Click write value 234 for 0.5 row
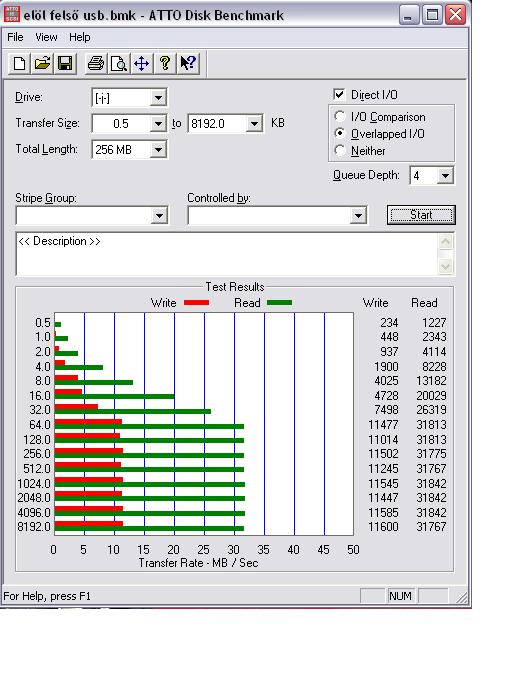The height and width of the screenshot is (682, 512). click(x=389, y=323)
